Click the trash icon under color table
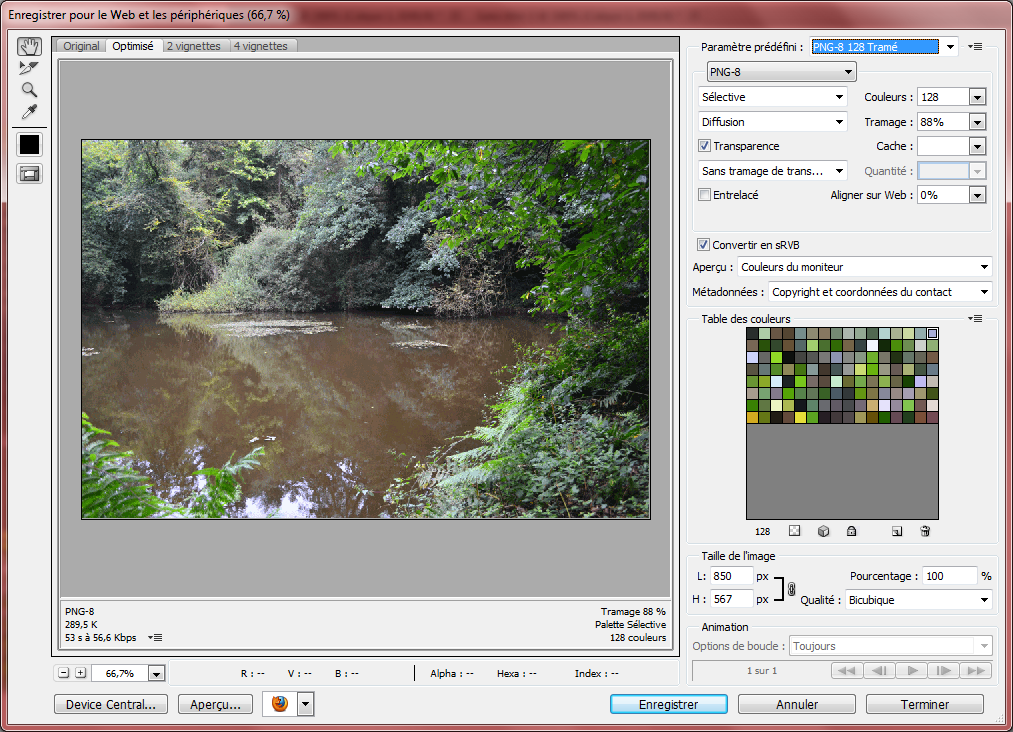This screenshot has height=732, width=1013. coord(925,531)
